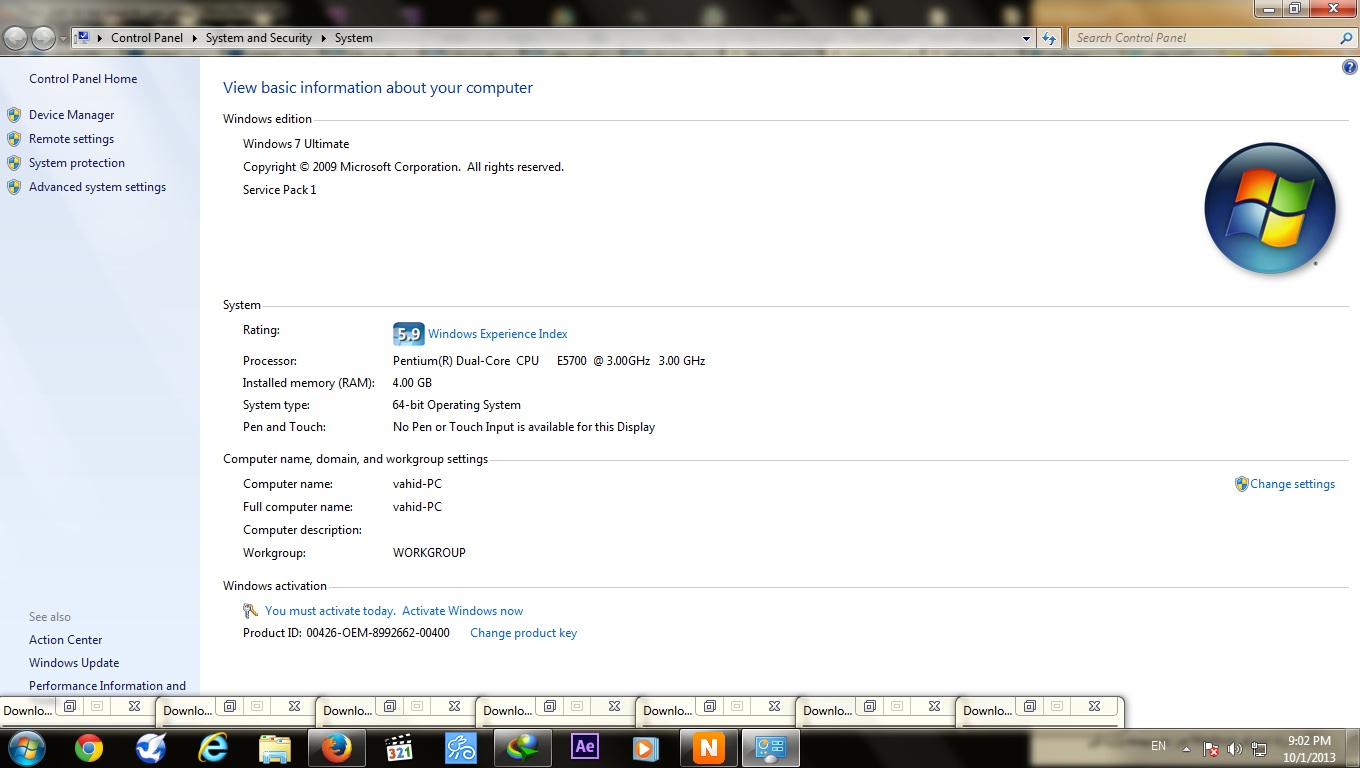Open the Windows Experience Index link

tap(498, 334)
